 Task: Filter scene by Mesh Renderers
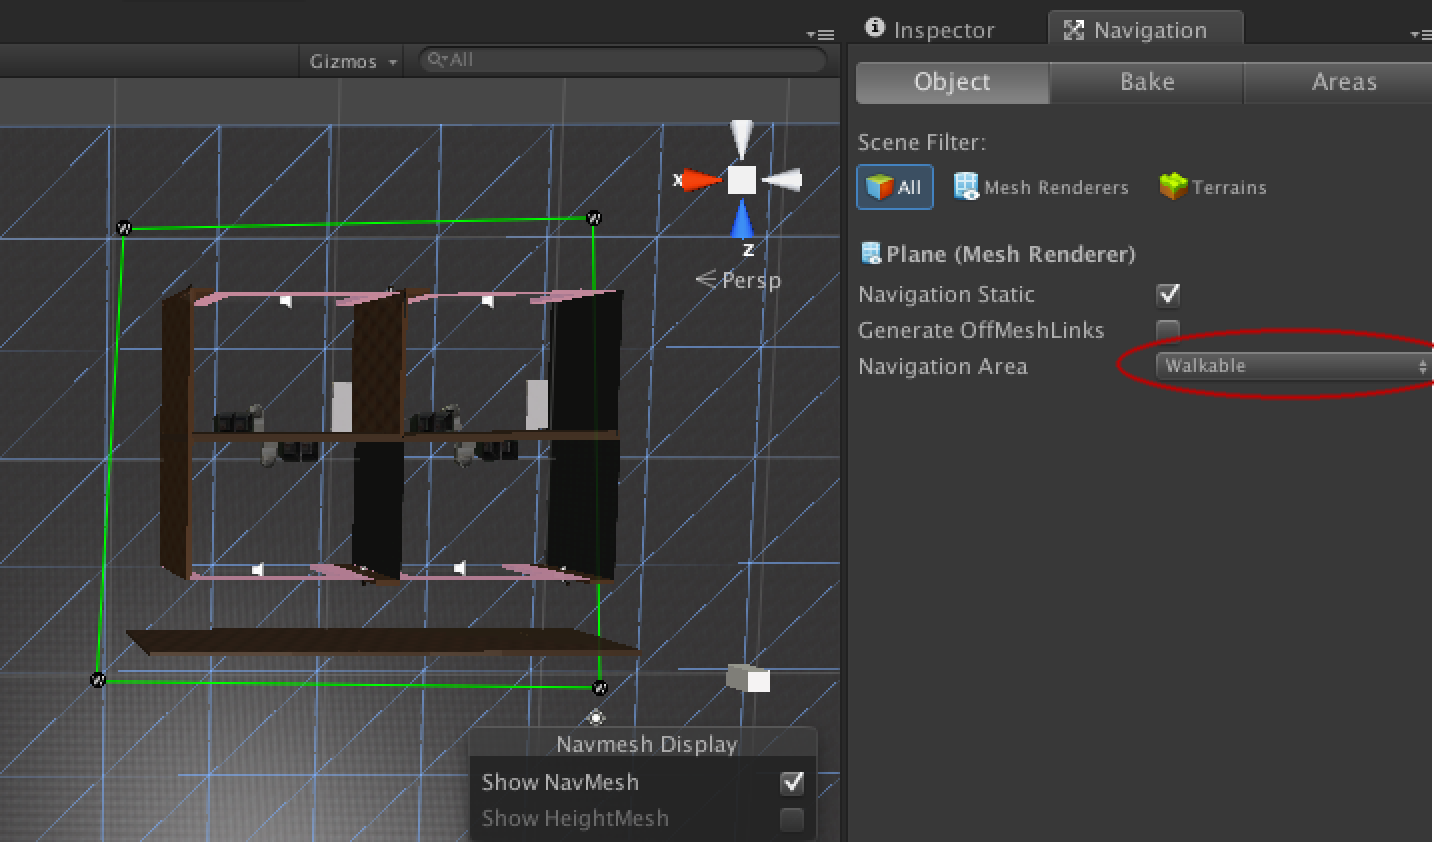[1041, 187]
